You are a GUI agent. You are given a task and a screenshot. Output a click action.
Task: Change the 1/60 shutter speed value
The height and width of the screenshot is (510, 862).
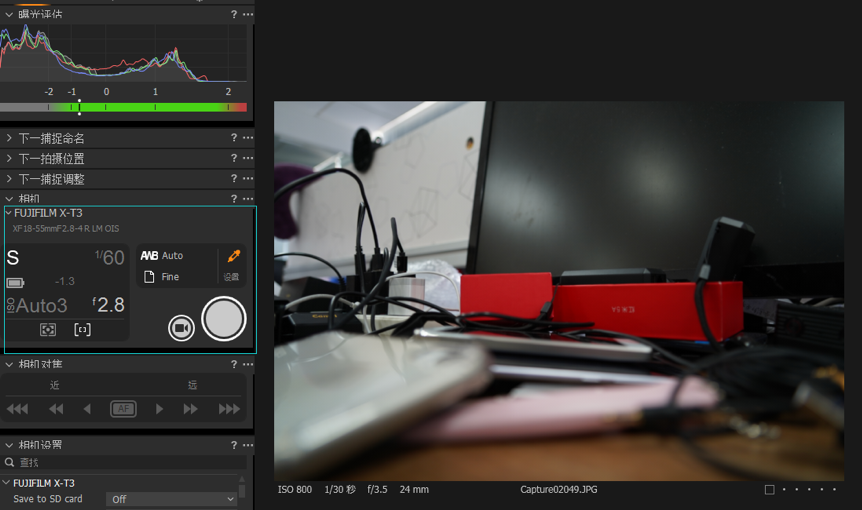(110, 258)
